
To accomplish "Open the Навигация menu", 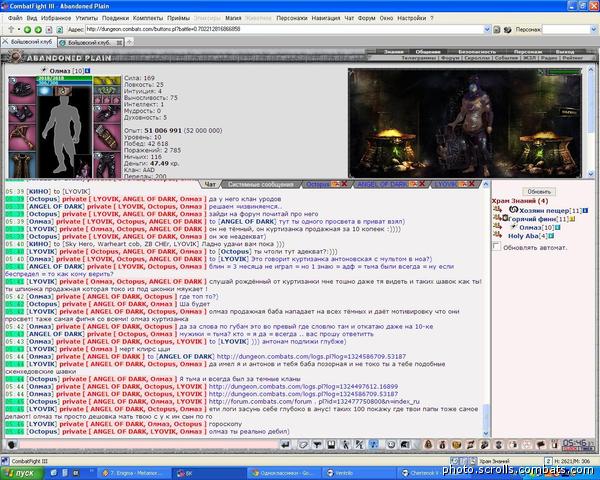I will [x=326, y=18].
